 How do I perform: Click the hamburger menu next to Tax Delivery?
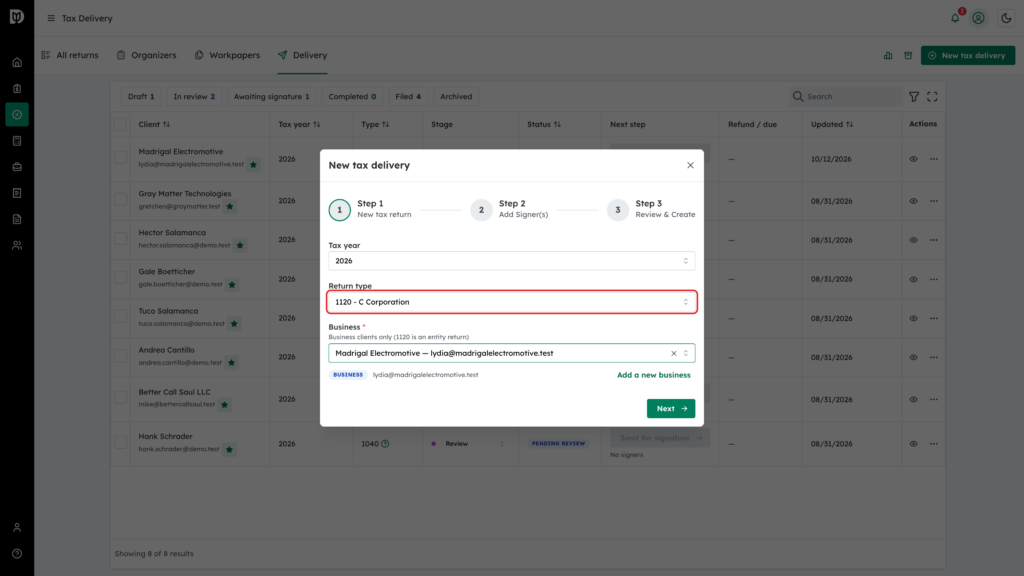coord(51,18)
